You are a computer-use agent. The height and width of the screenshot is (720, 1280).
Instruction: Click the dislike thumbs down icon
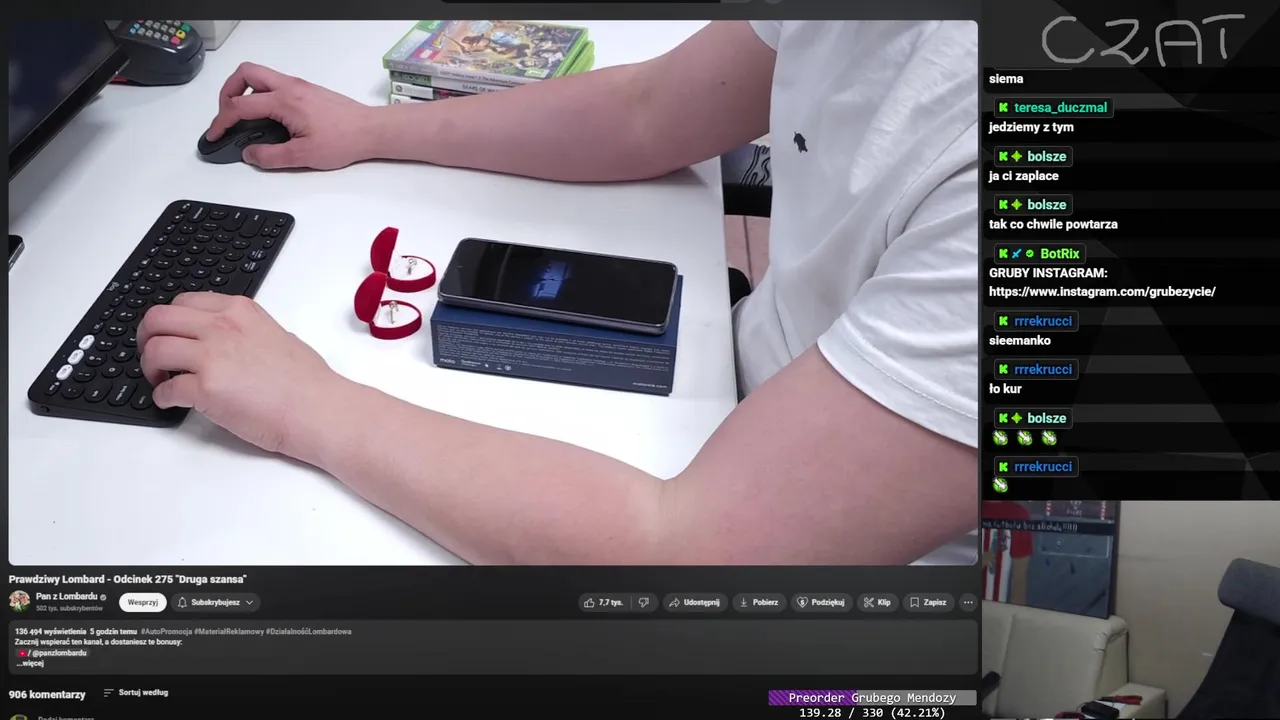[644, 602]
